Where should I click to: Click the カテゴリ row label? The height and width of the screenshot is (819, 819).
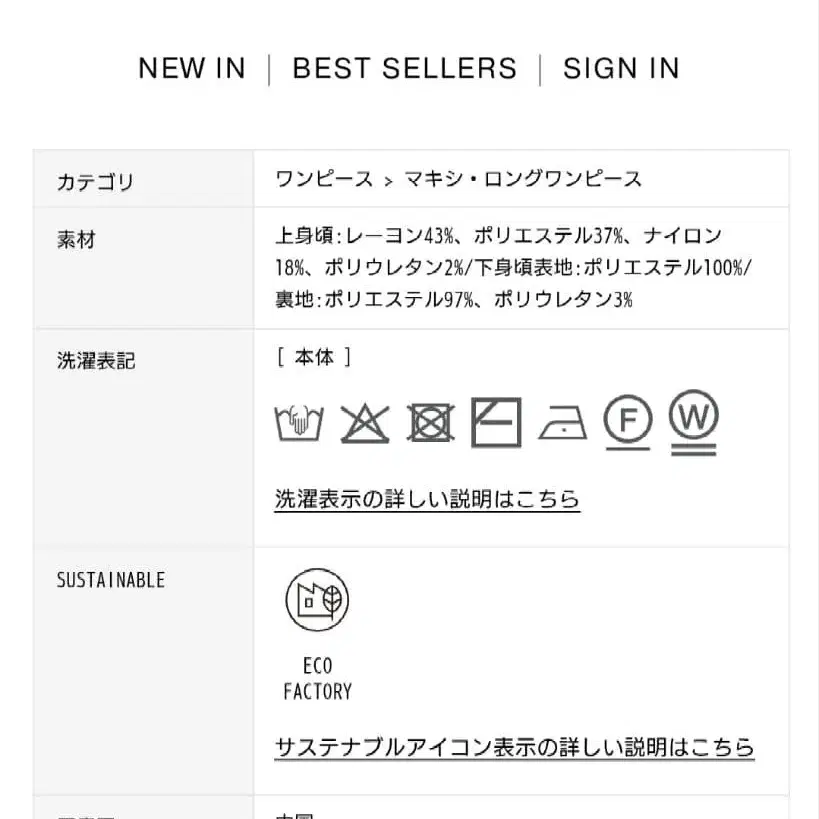[95, 182]
